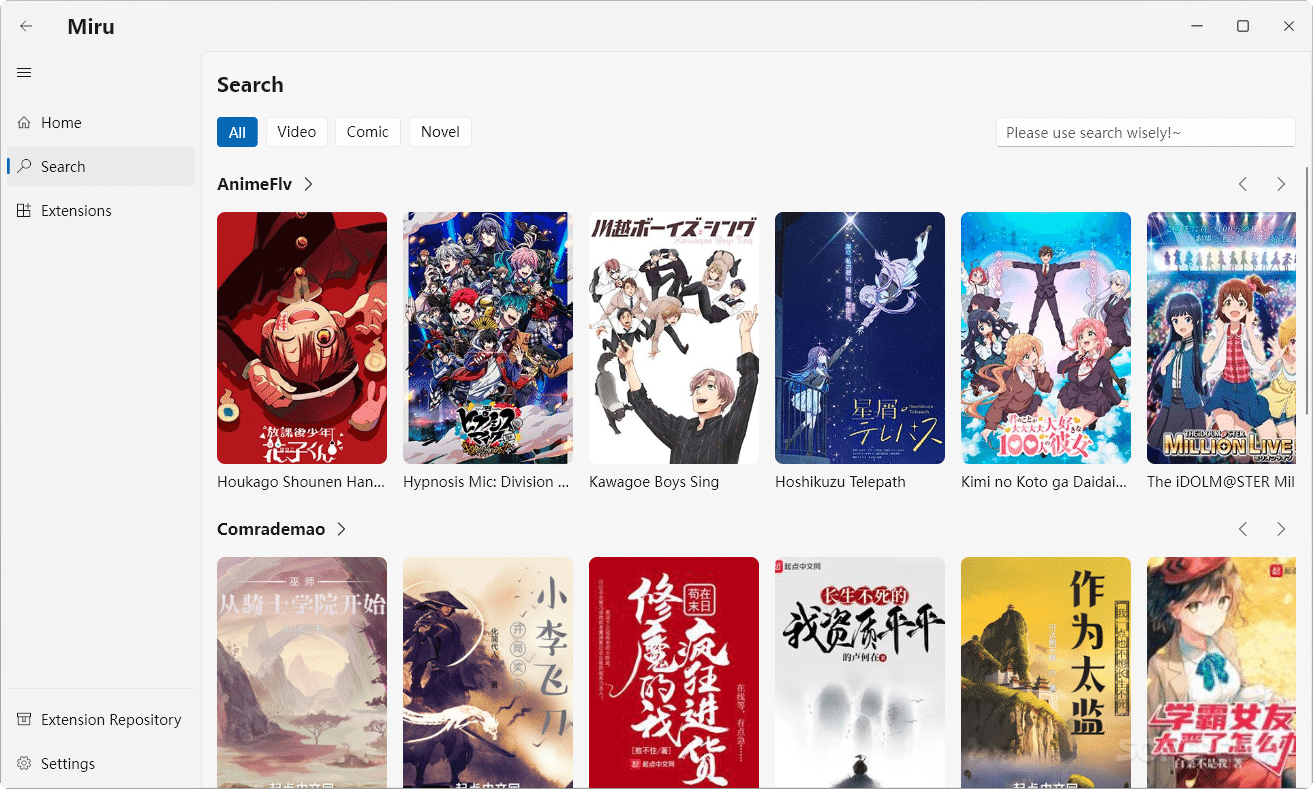The image size is (1313, 789).
Task: Open the Comrademao section heading
Action: [271, 529]
